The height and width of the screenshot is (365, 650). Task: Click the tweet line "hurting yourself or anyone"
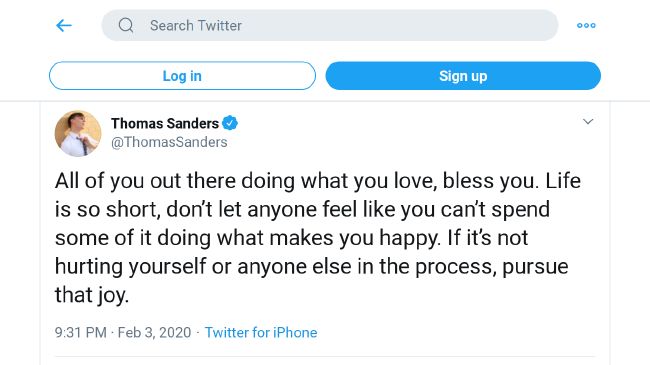click(312, 267)
